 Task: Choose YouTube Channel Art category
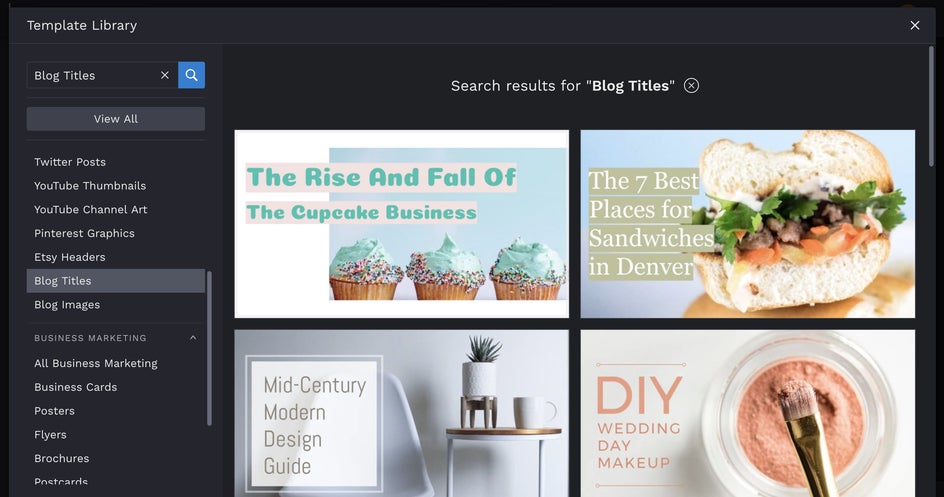tap(90, 209)
